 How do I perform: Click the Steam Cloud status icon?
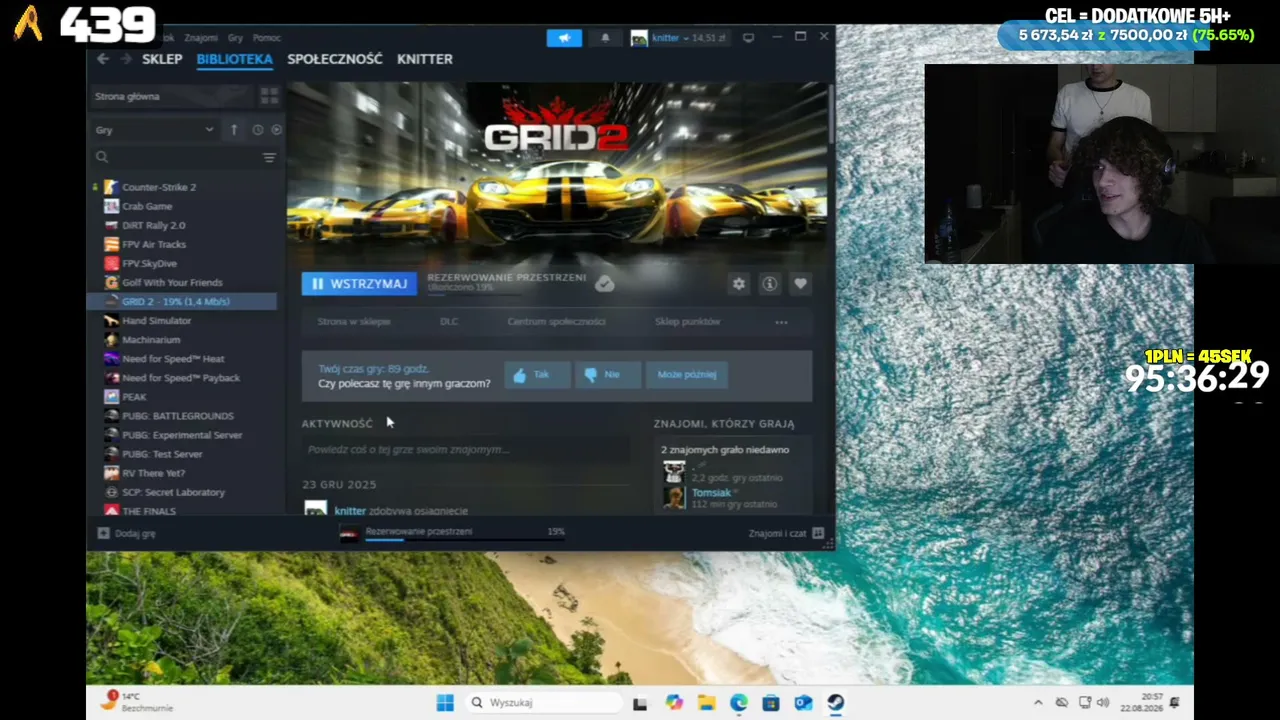tap(604, 284)
